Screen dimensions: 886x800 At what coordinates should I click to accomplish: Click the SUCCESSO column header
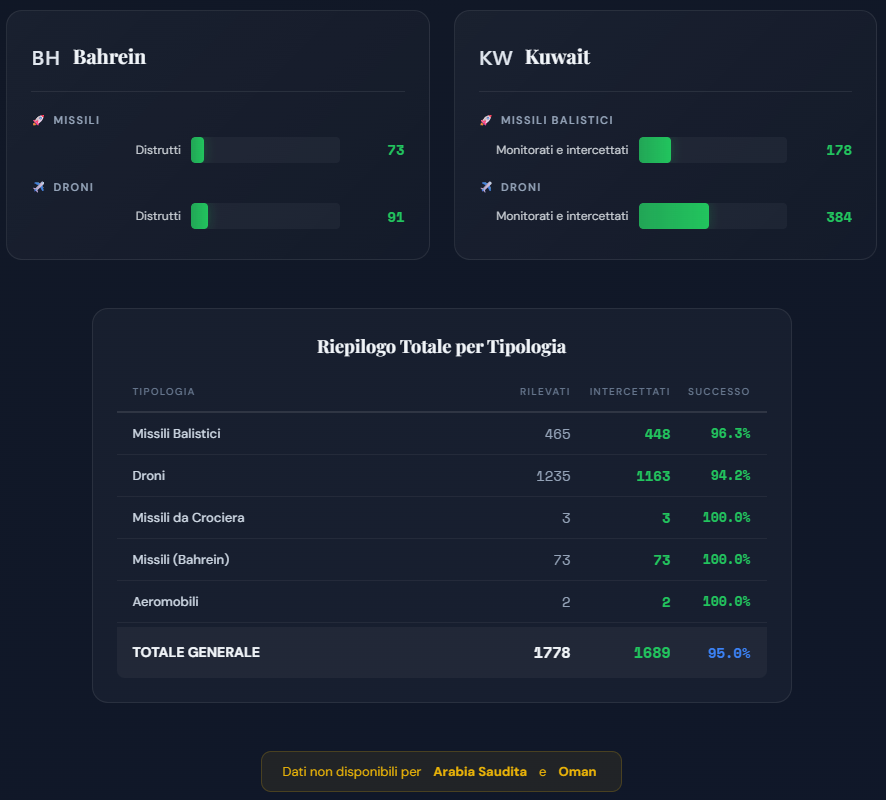[718, 392]
